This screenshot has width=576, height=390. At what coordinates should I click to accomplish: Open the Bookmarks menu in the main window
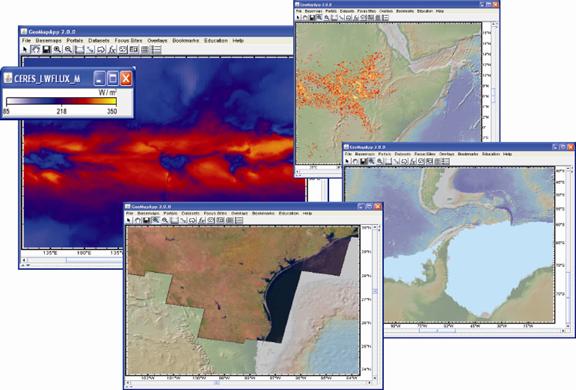click(x=186, y=40)
